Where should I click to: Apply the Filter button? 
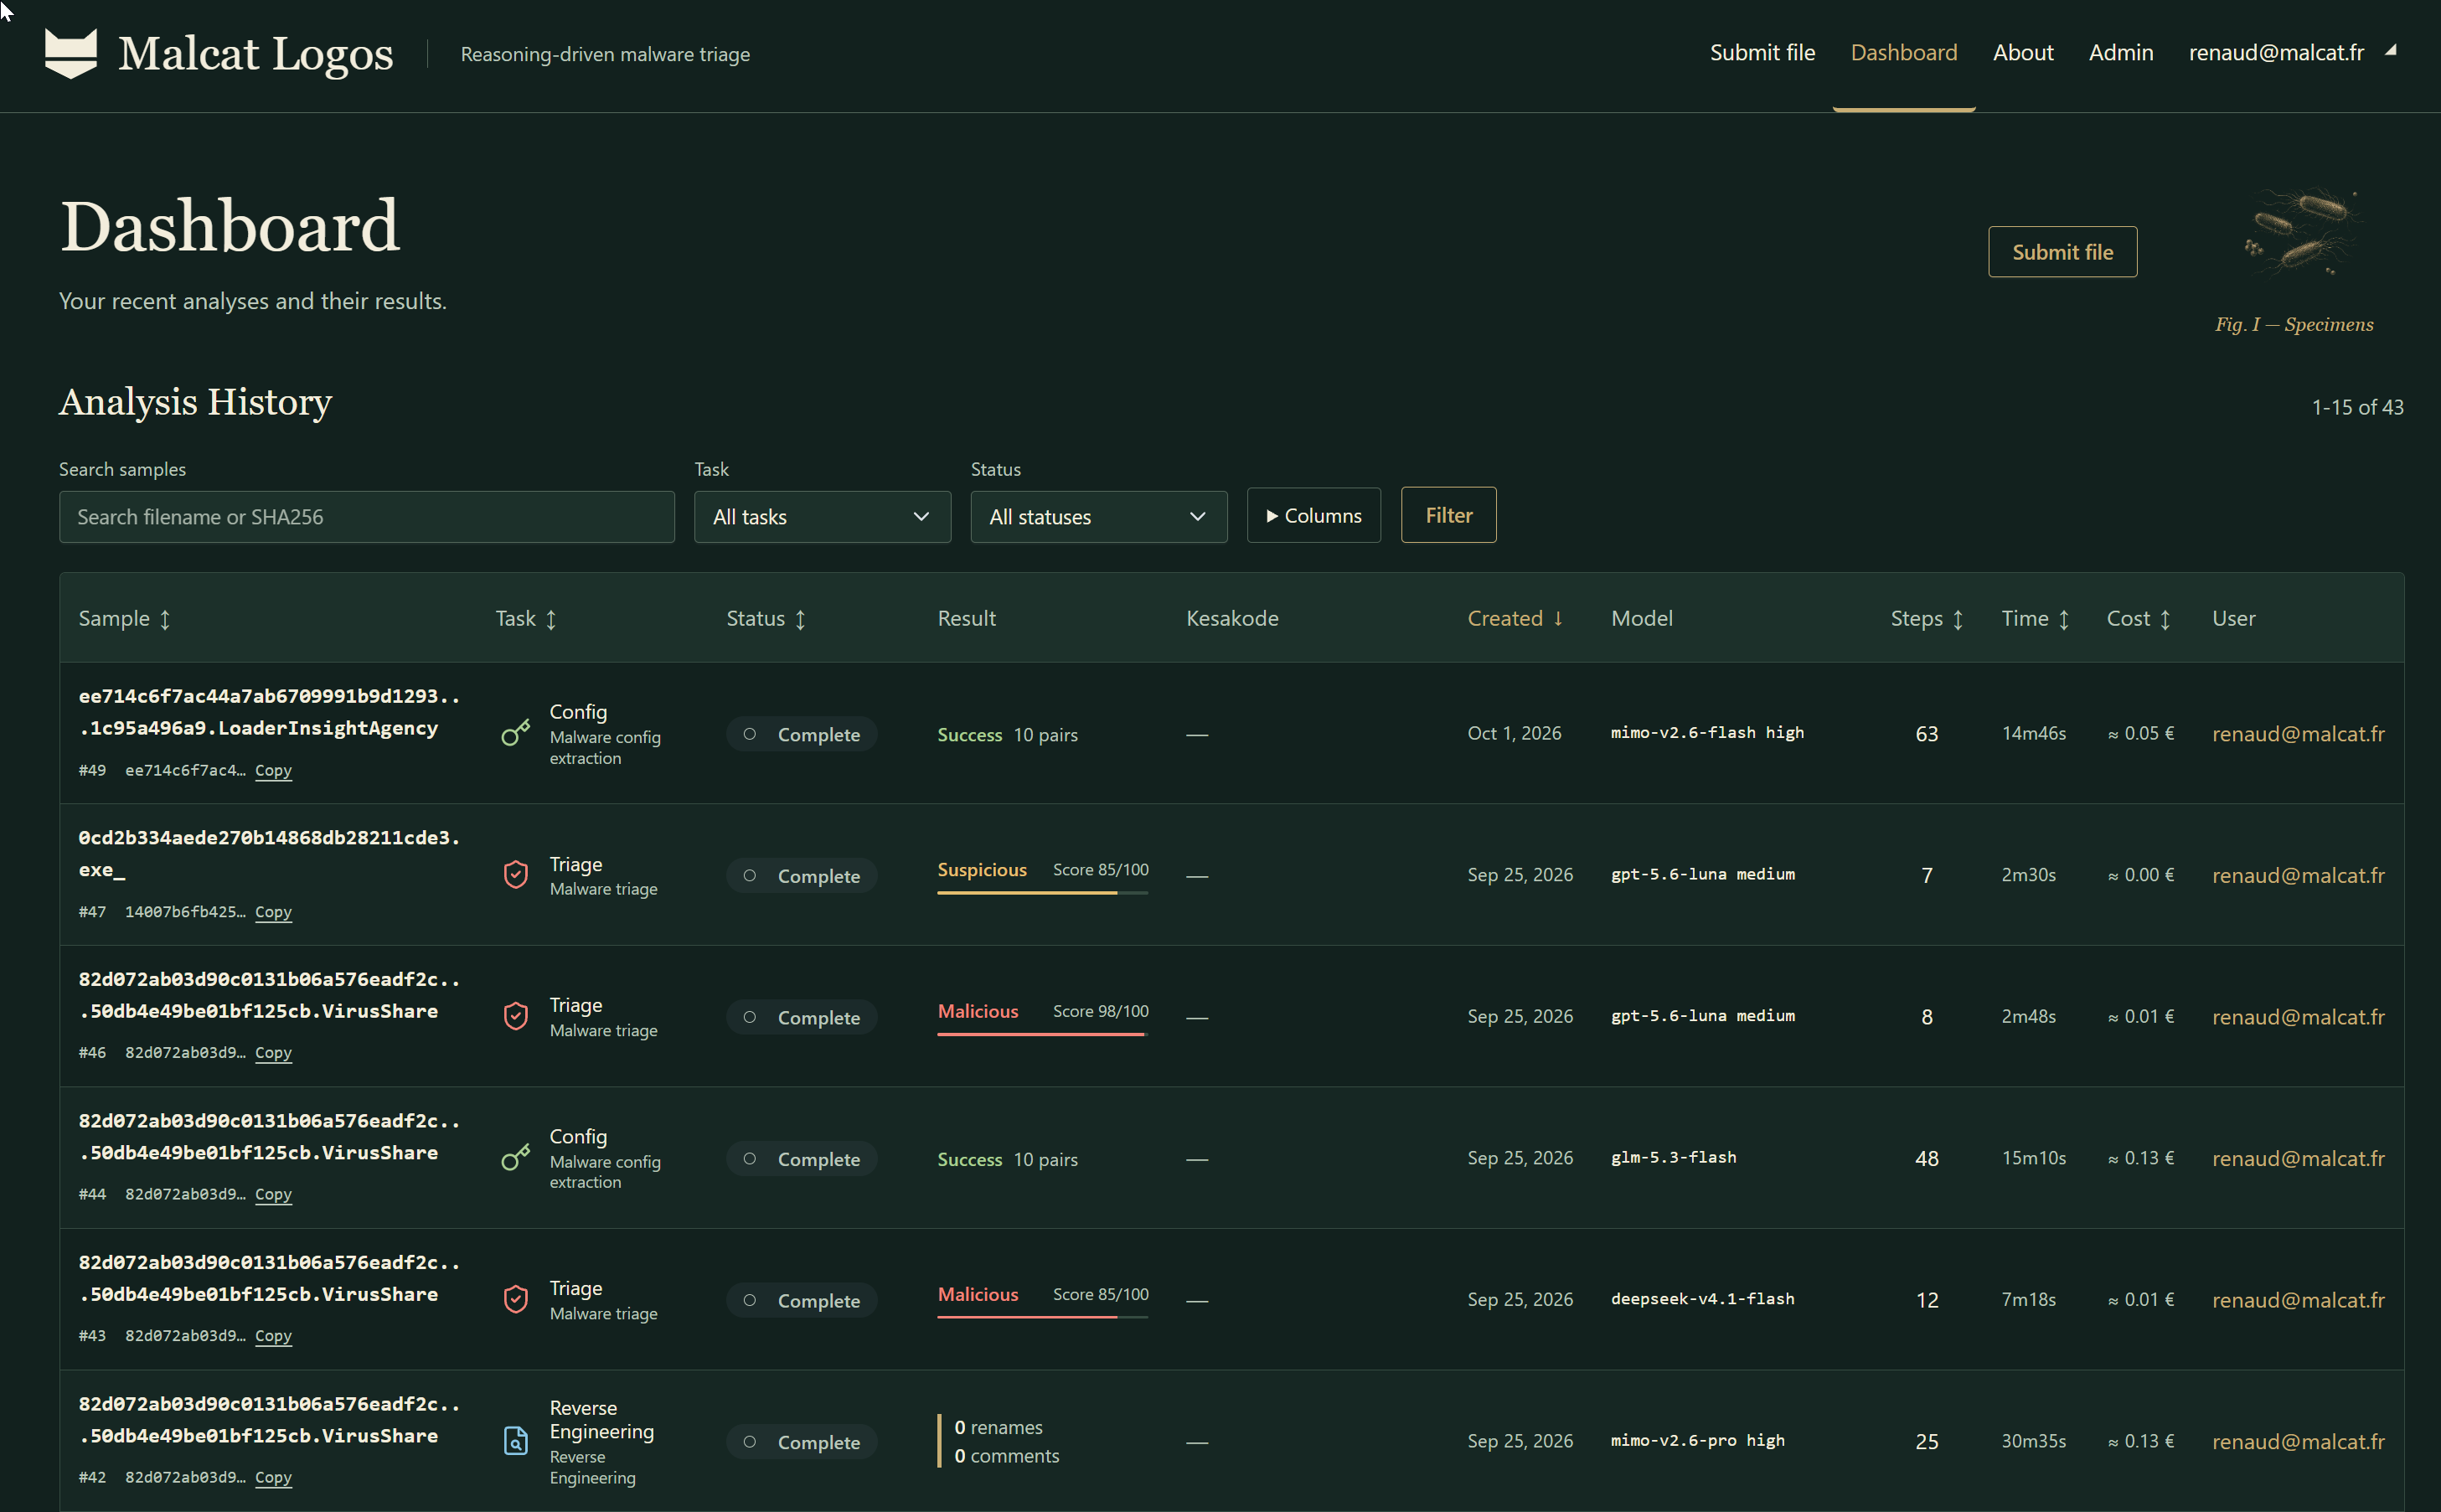point(1448,515)
